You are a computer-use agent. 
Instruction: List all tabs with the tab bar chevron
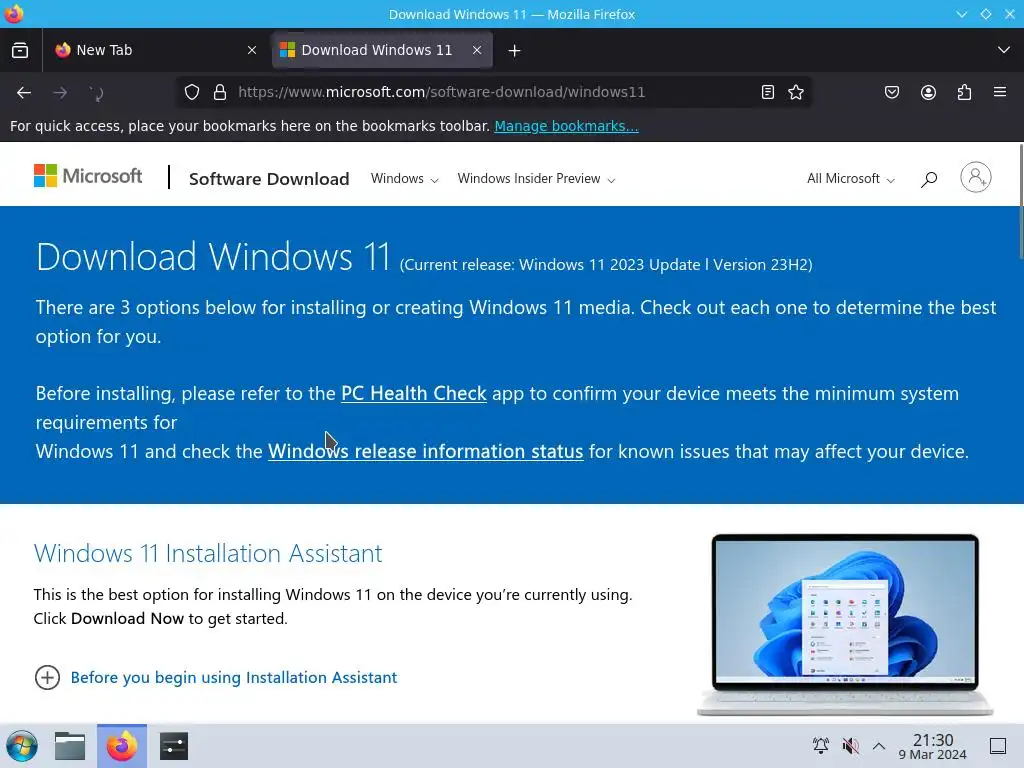[x=1004, y=50]
